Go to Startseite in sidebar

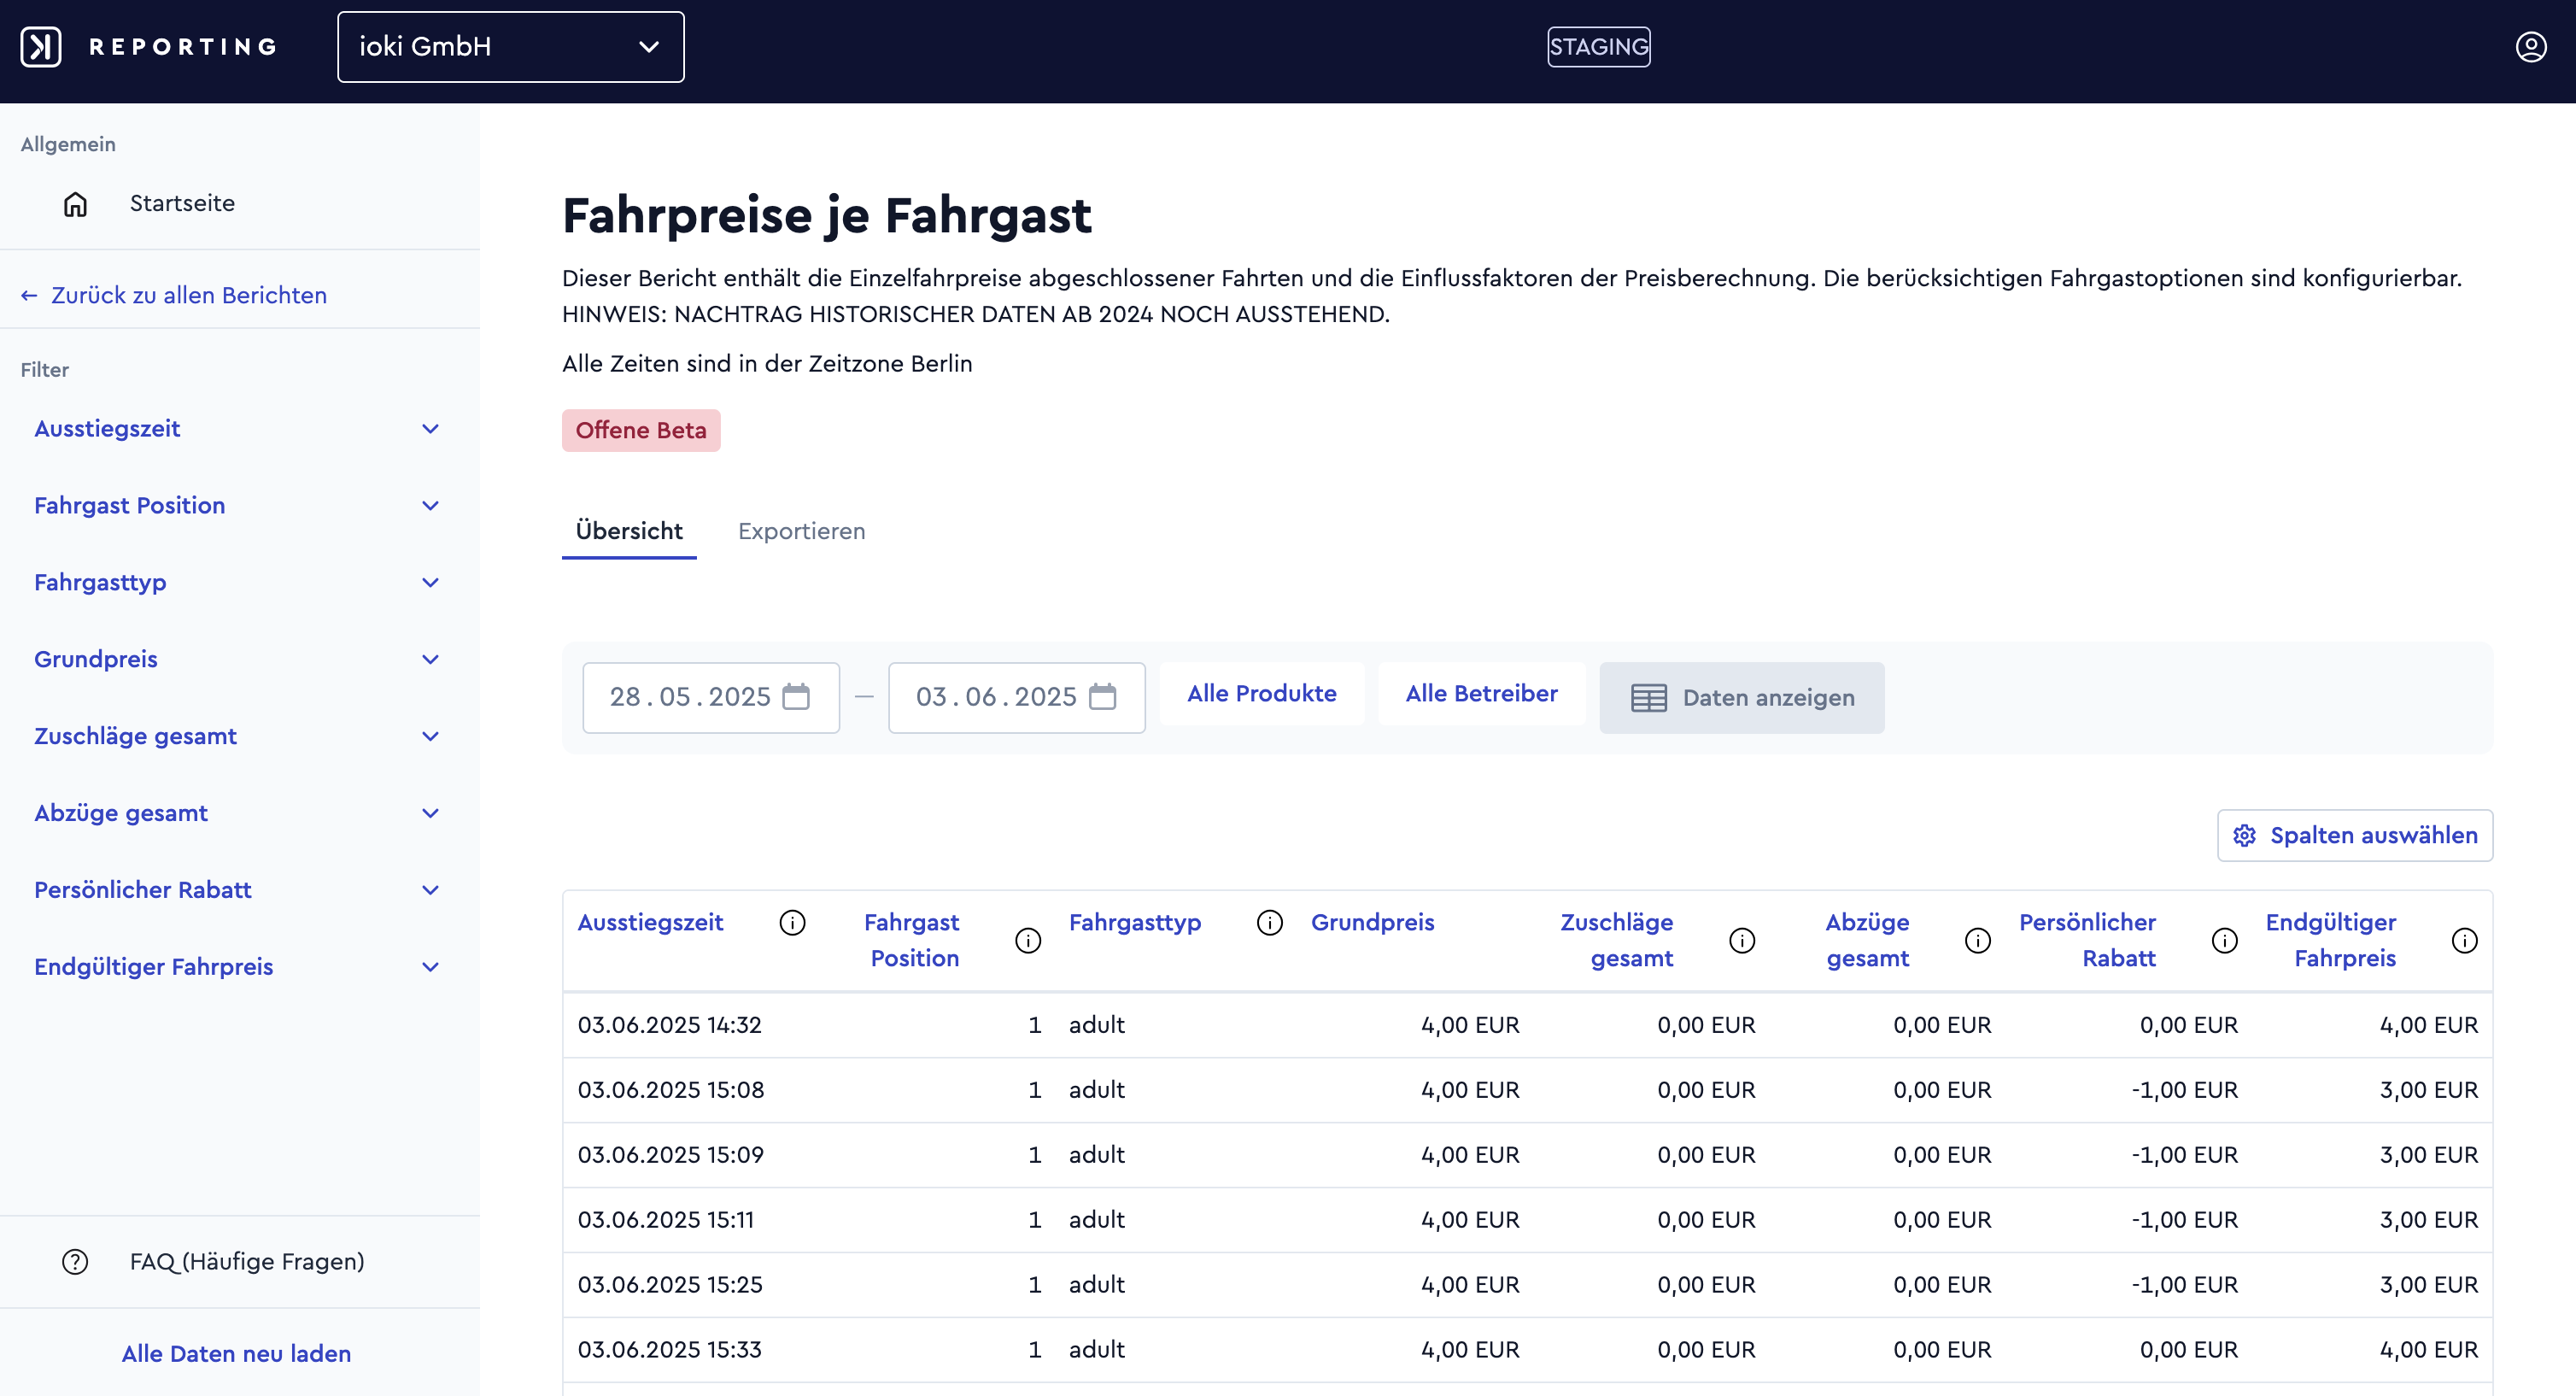click(x=182, y=204)
